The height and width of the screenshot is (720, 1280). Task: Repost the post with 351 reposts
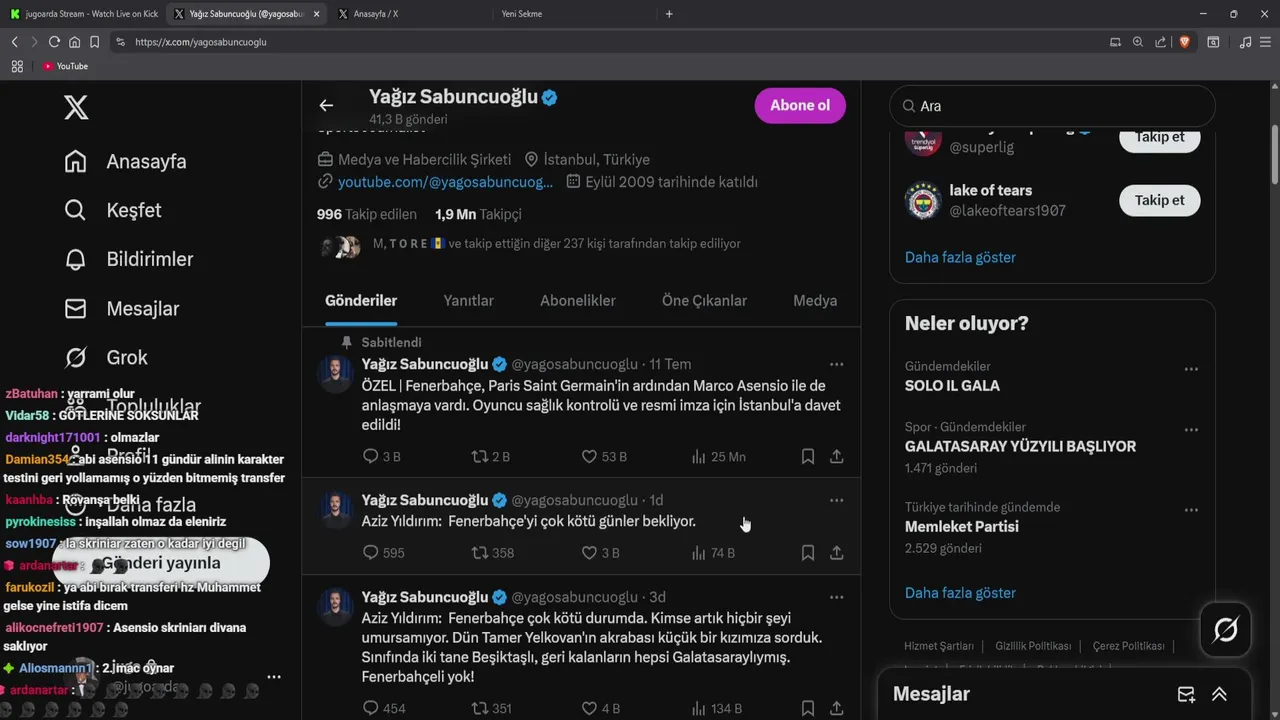pyautogui.click(x=491, y=708)
